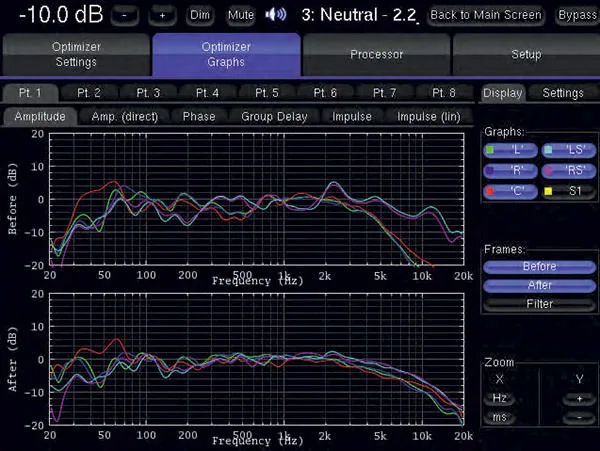Decrease volume with the minus button
600x451 pixels.
(x=124, y=15)
